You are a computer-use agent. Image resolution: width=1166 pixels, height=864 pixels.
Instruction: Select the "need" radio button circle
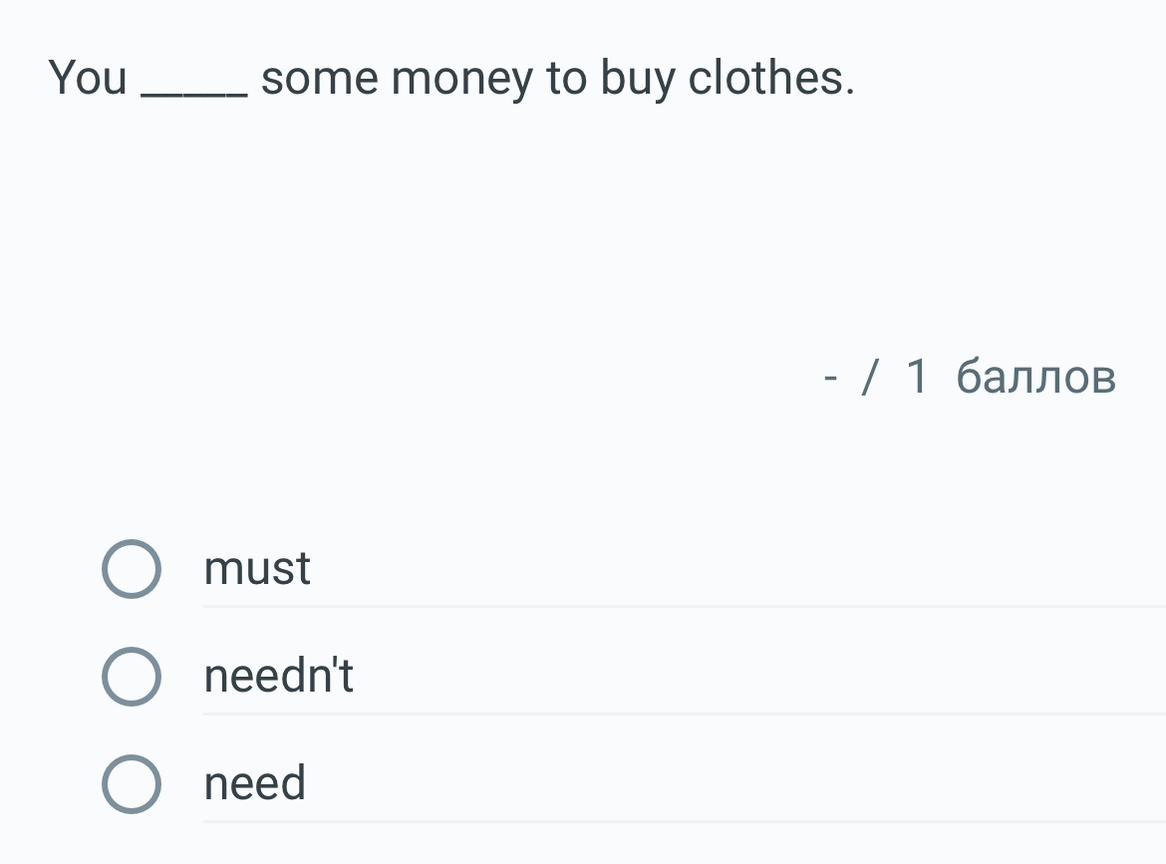tap(131, 784)
